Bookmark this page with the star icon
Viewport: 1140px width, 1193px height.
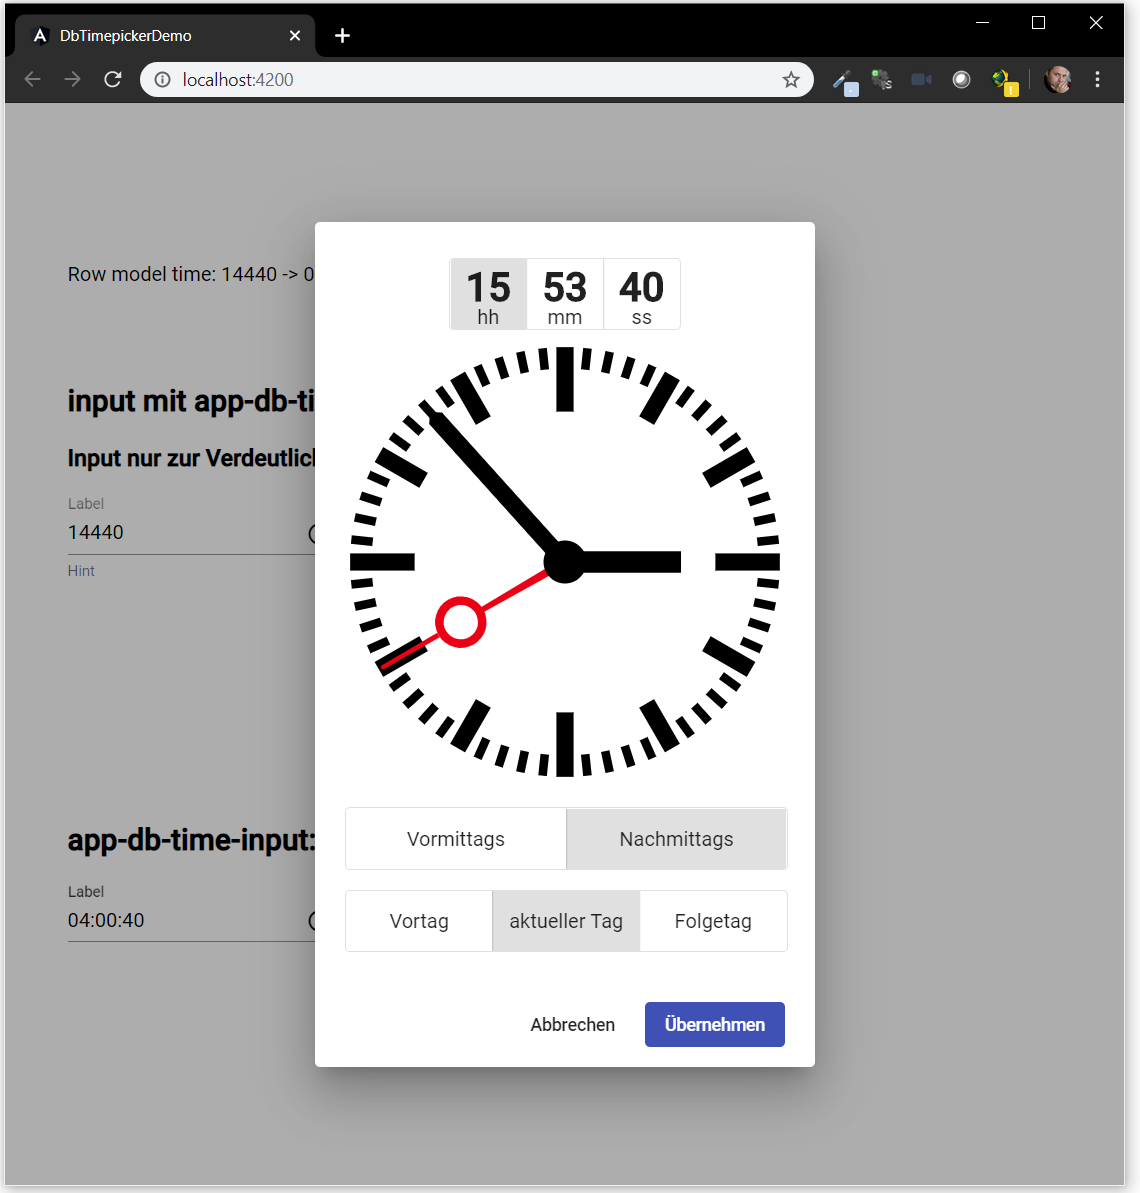coord(791,80)
